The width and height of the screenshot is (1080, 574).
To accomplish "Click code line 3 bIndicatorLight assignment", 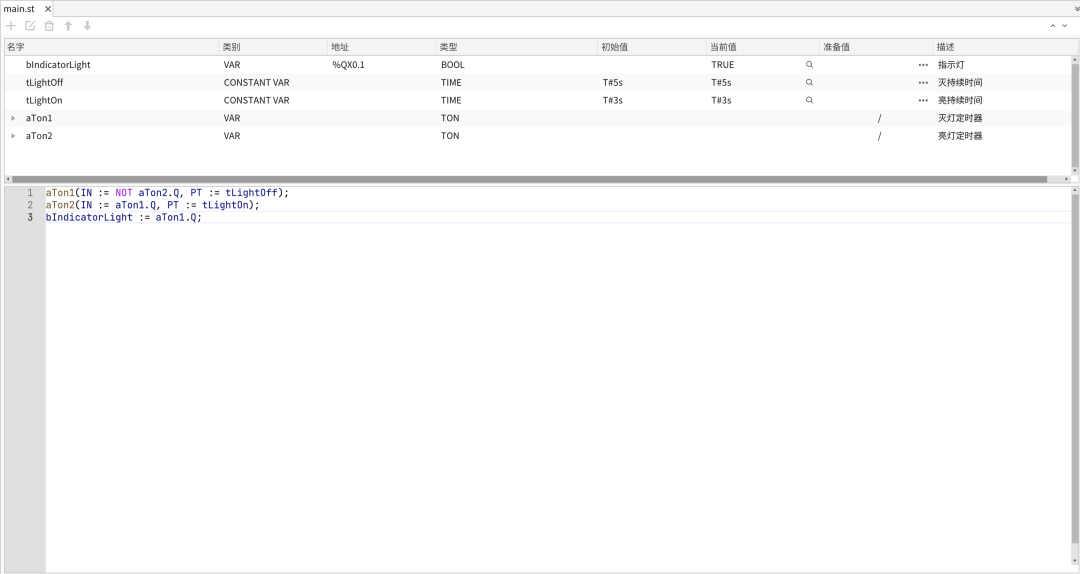I will 124,218.
